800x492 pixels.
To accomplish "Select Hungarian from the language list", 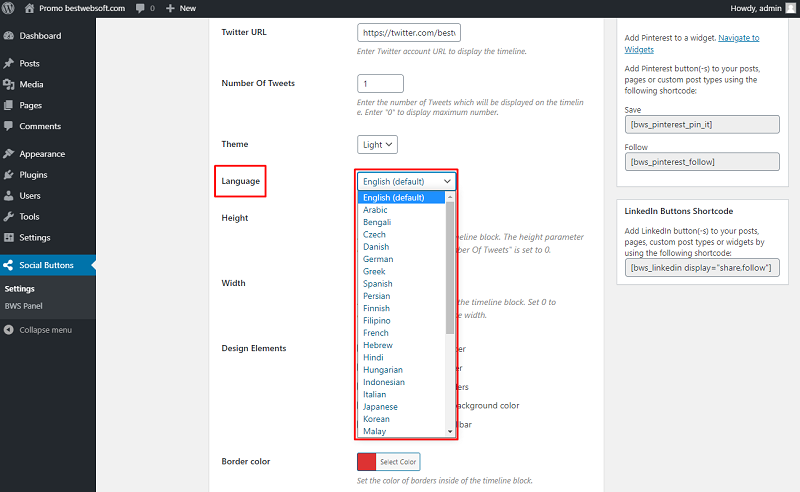I will [x=402, y=370].
